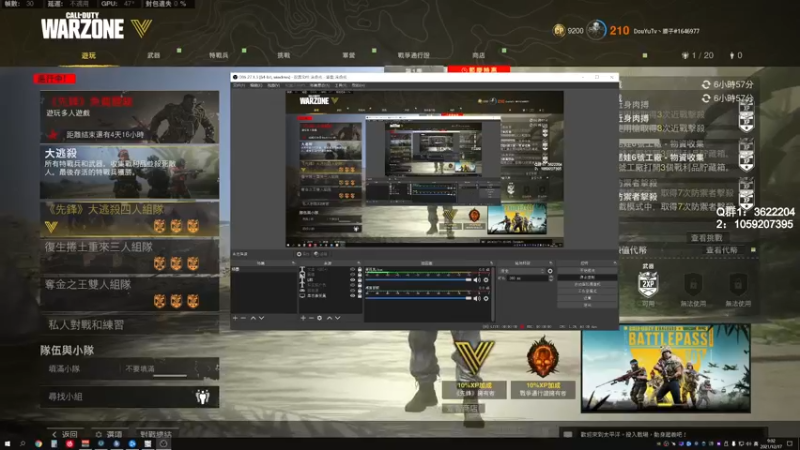The width and height of the screenshot is (800, 450).
Task: Click the find squad people icon
Action: click(203, 396)
